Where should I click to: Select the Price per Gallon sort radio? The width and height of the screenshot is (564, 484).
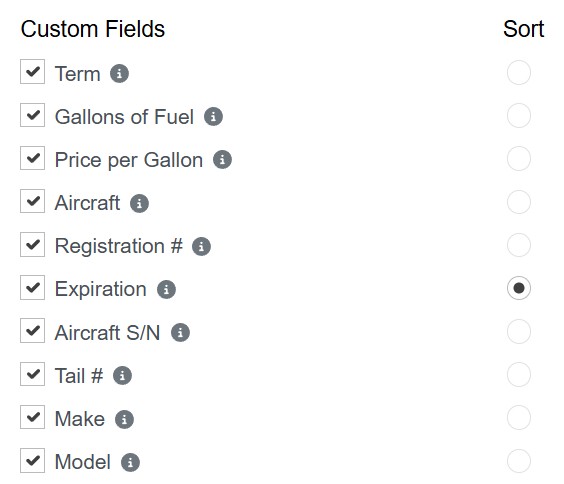click(519, 159)
